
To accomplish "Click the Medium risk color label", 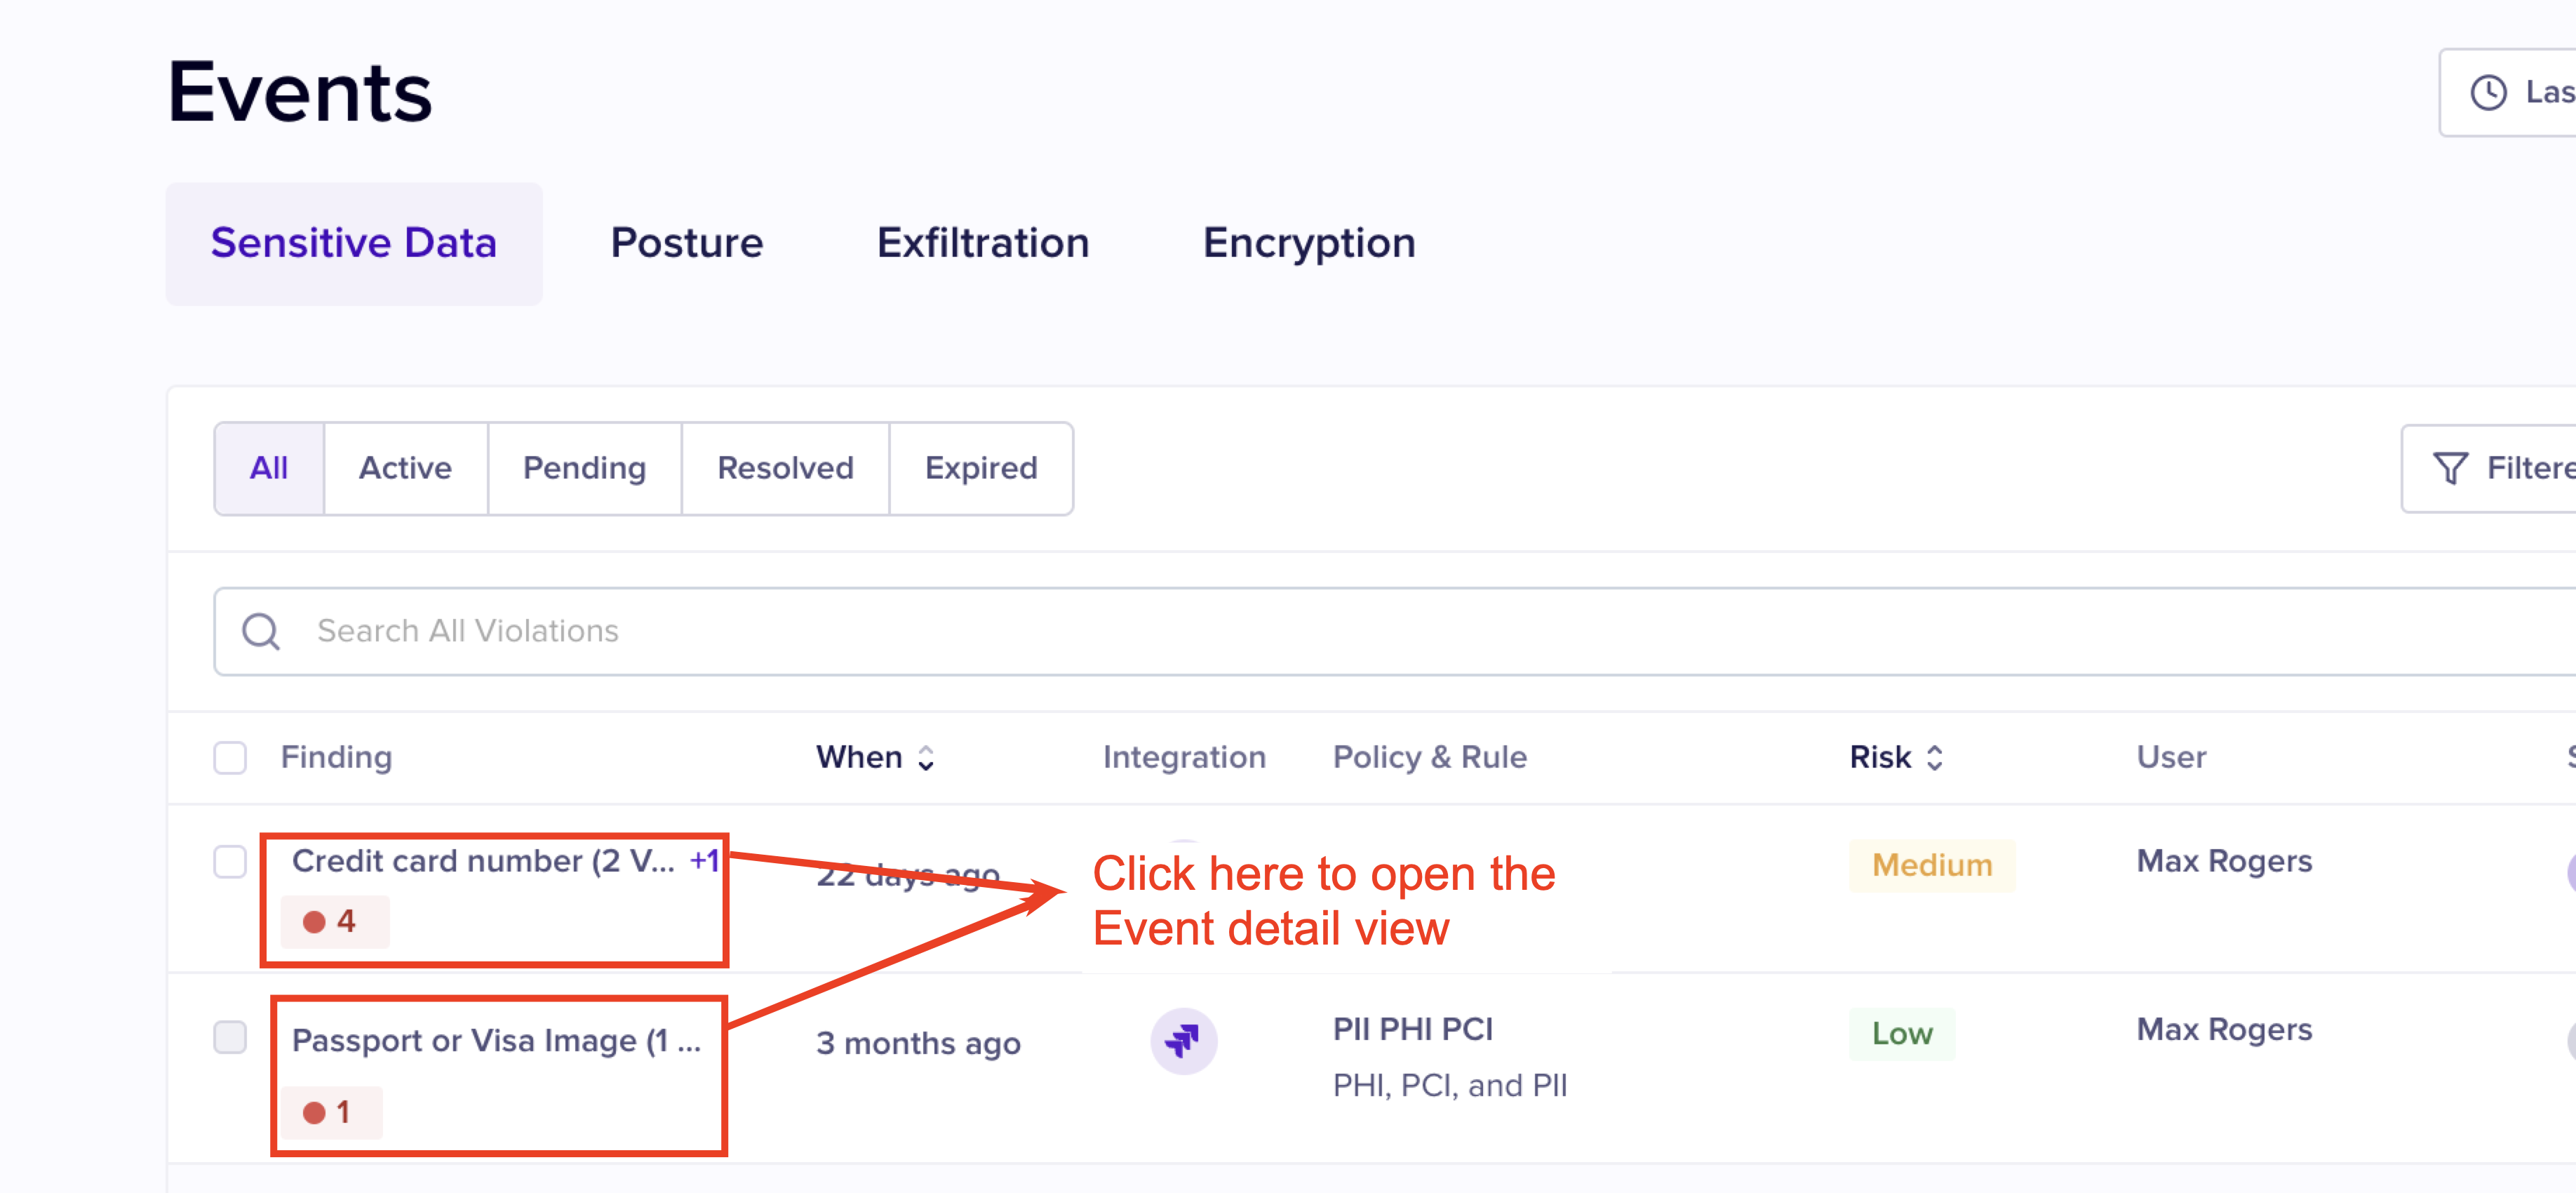I will (x=1931, y=865).
